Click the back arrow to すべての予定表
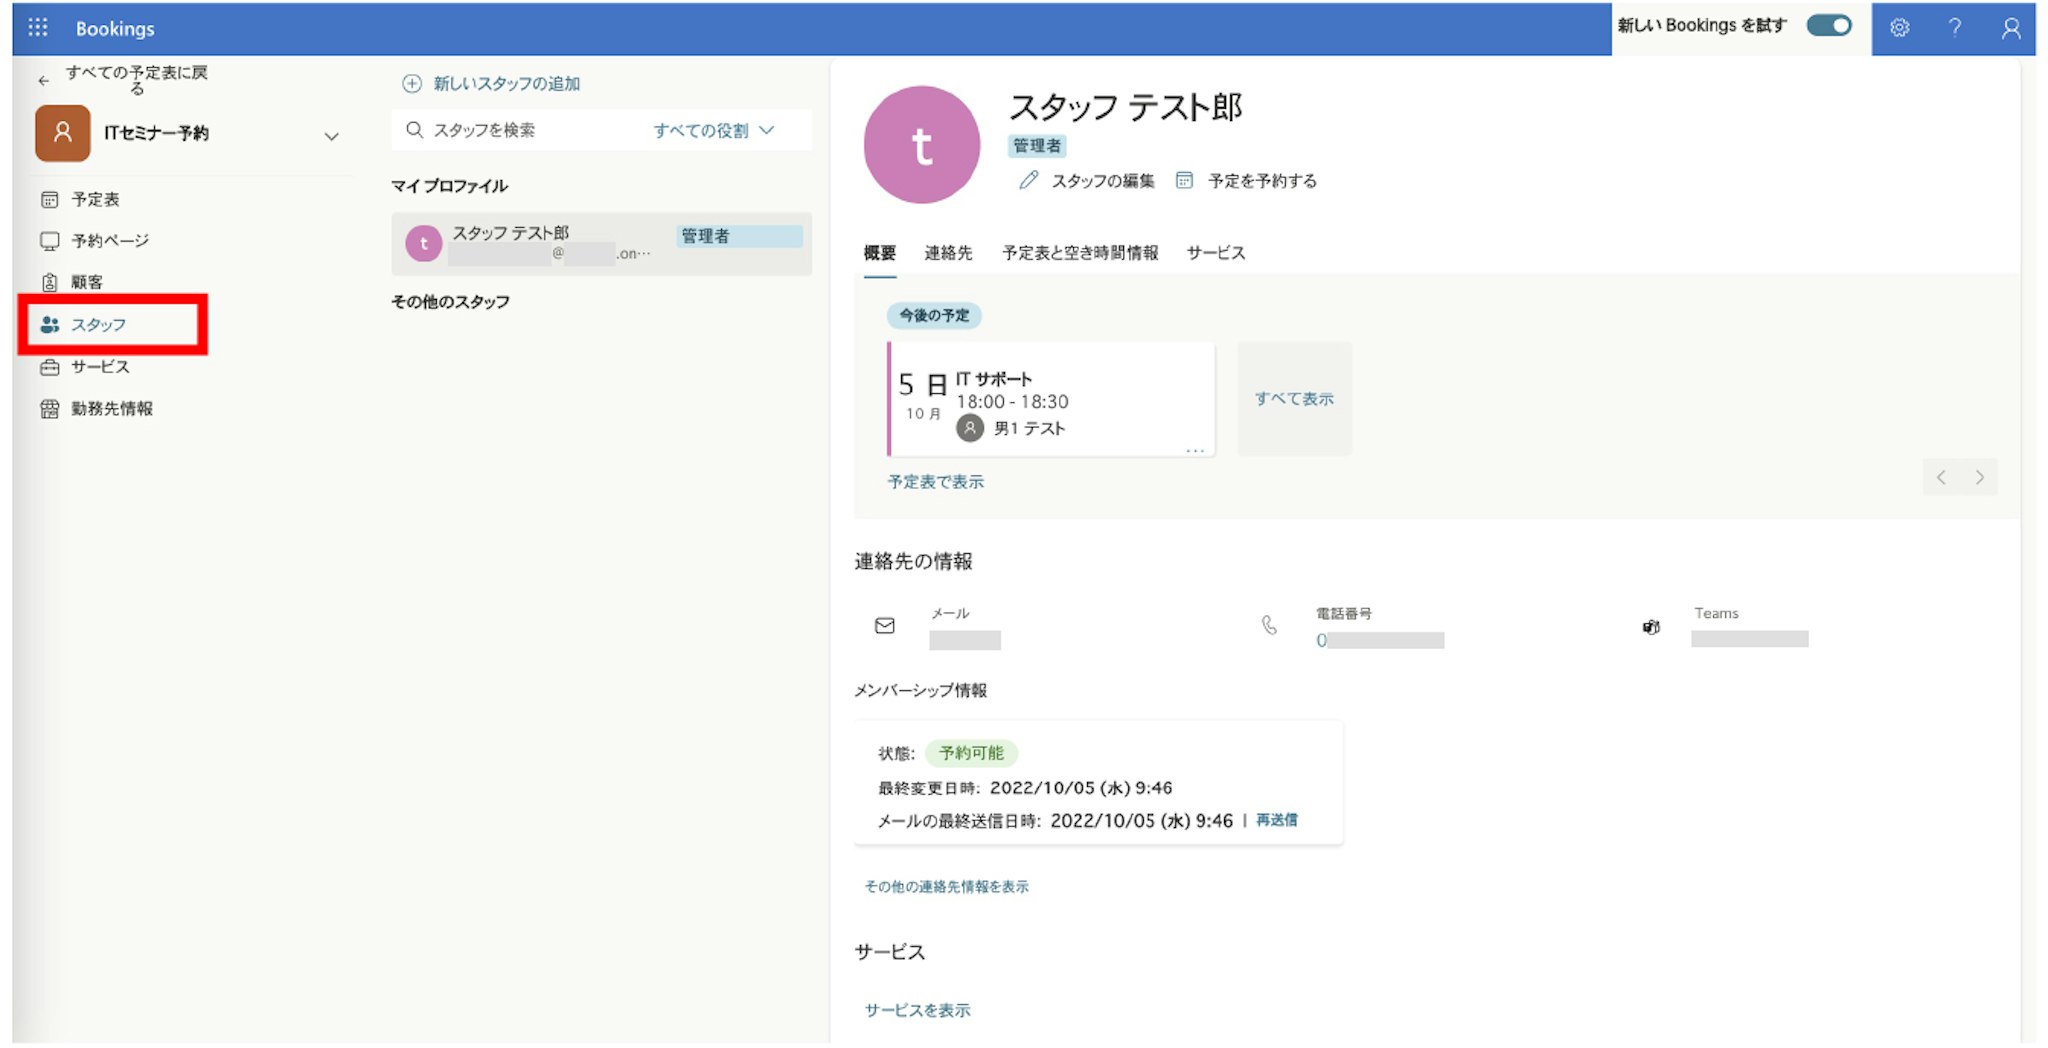The height and width of the screenshot is (1048, 2048). coord(43,80)
